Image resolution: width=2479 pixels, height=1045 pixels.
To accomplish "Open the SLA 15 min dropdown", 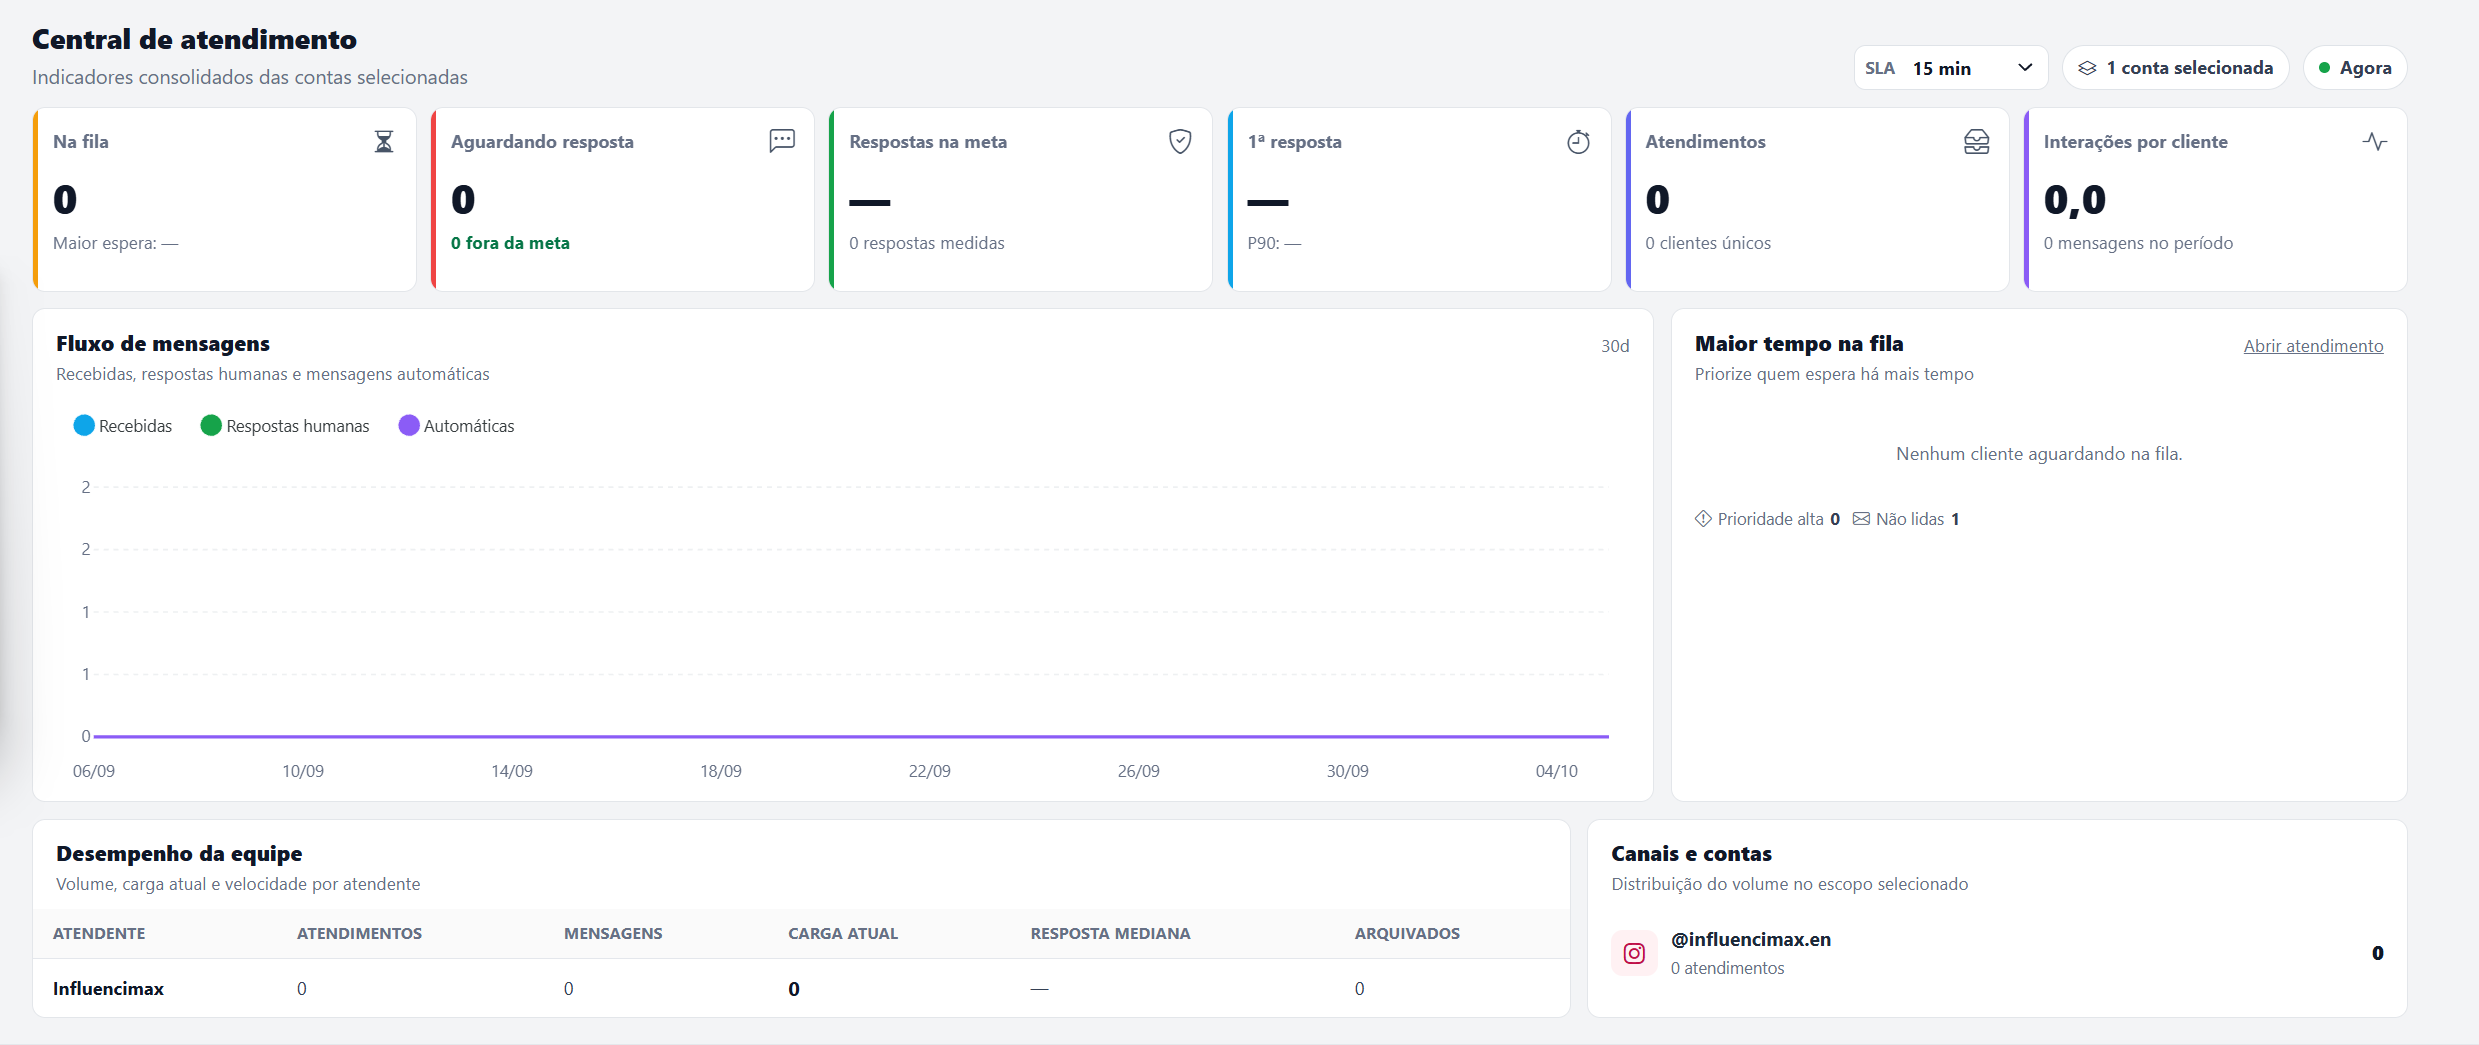I will click(x=1950, y=68).
